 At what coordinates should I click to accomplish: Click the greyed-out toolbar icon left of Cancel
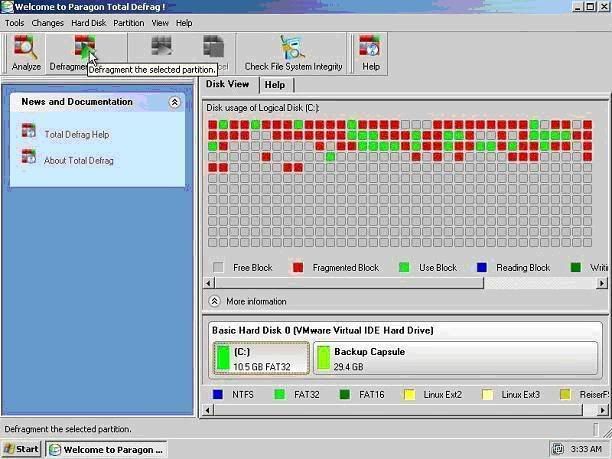[x=162, y=46]
